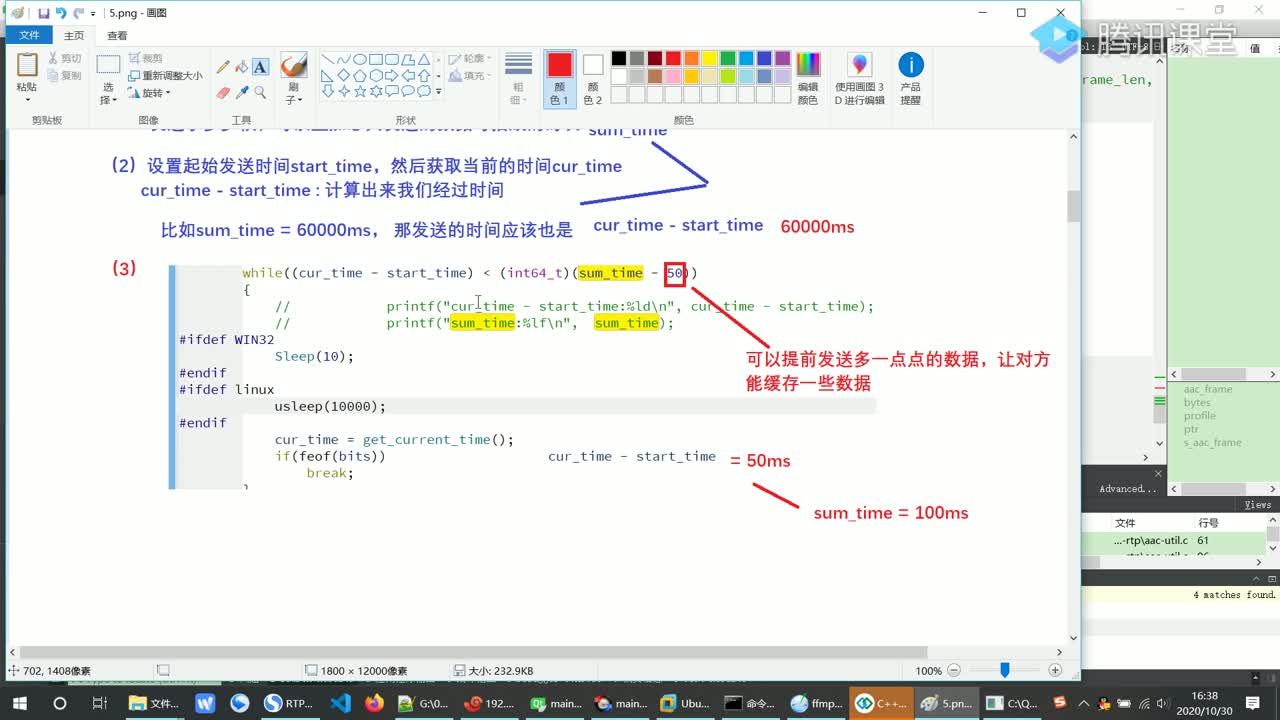Select the straight line shape
The height and width of the screenshot is (720, 1280).
pos(327,59)
